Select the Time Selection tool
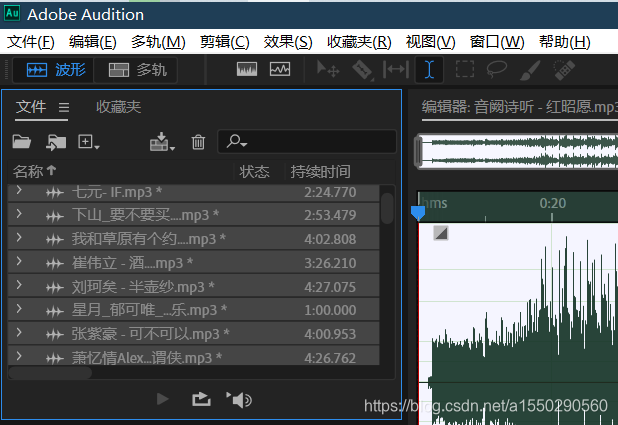 (x=429, y=70)
